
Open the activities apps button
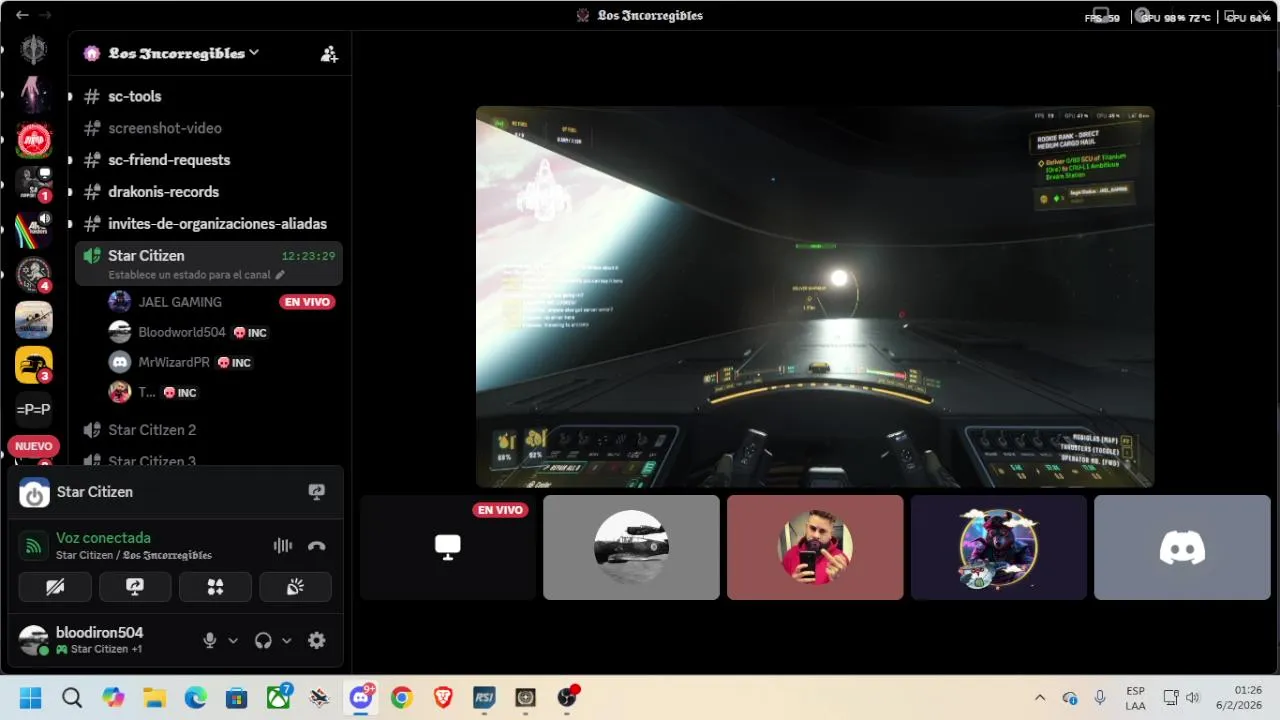215,587
